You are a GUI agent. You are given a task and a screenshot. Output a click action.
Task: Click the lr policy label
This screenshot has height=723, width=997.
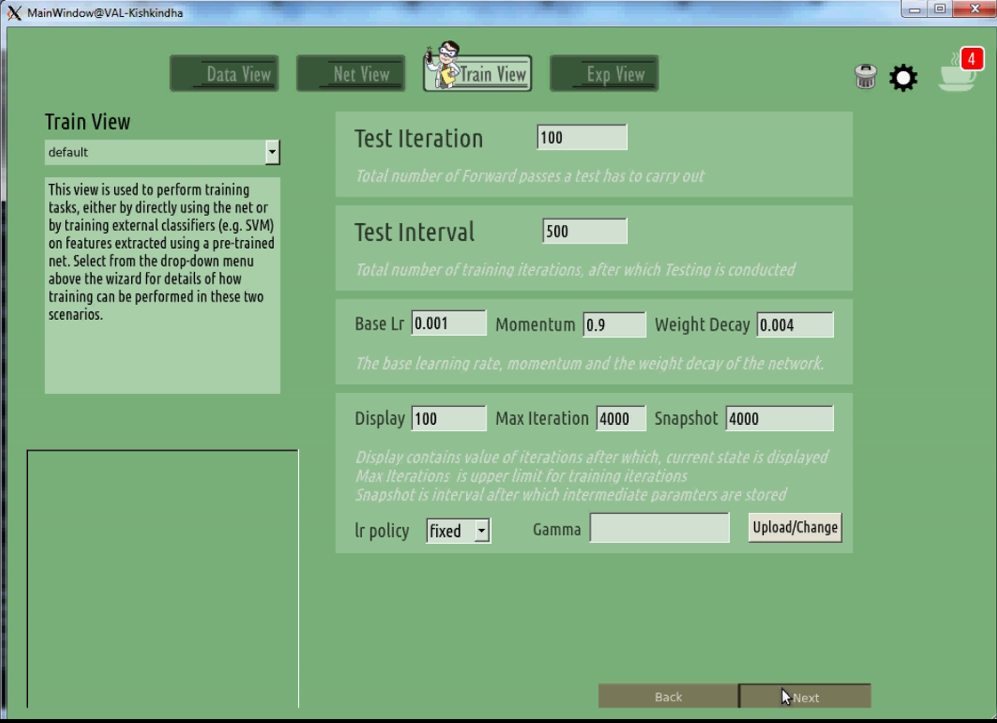coord(382,530)
